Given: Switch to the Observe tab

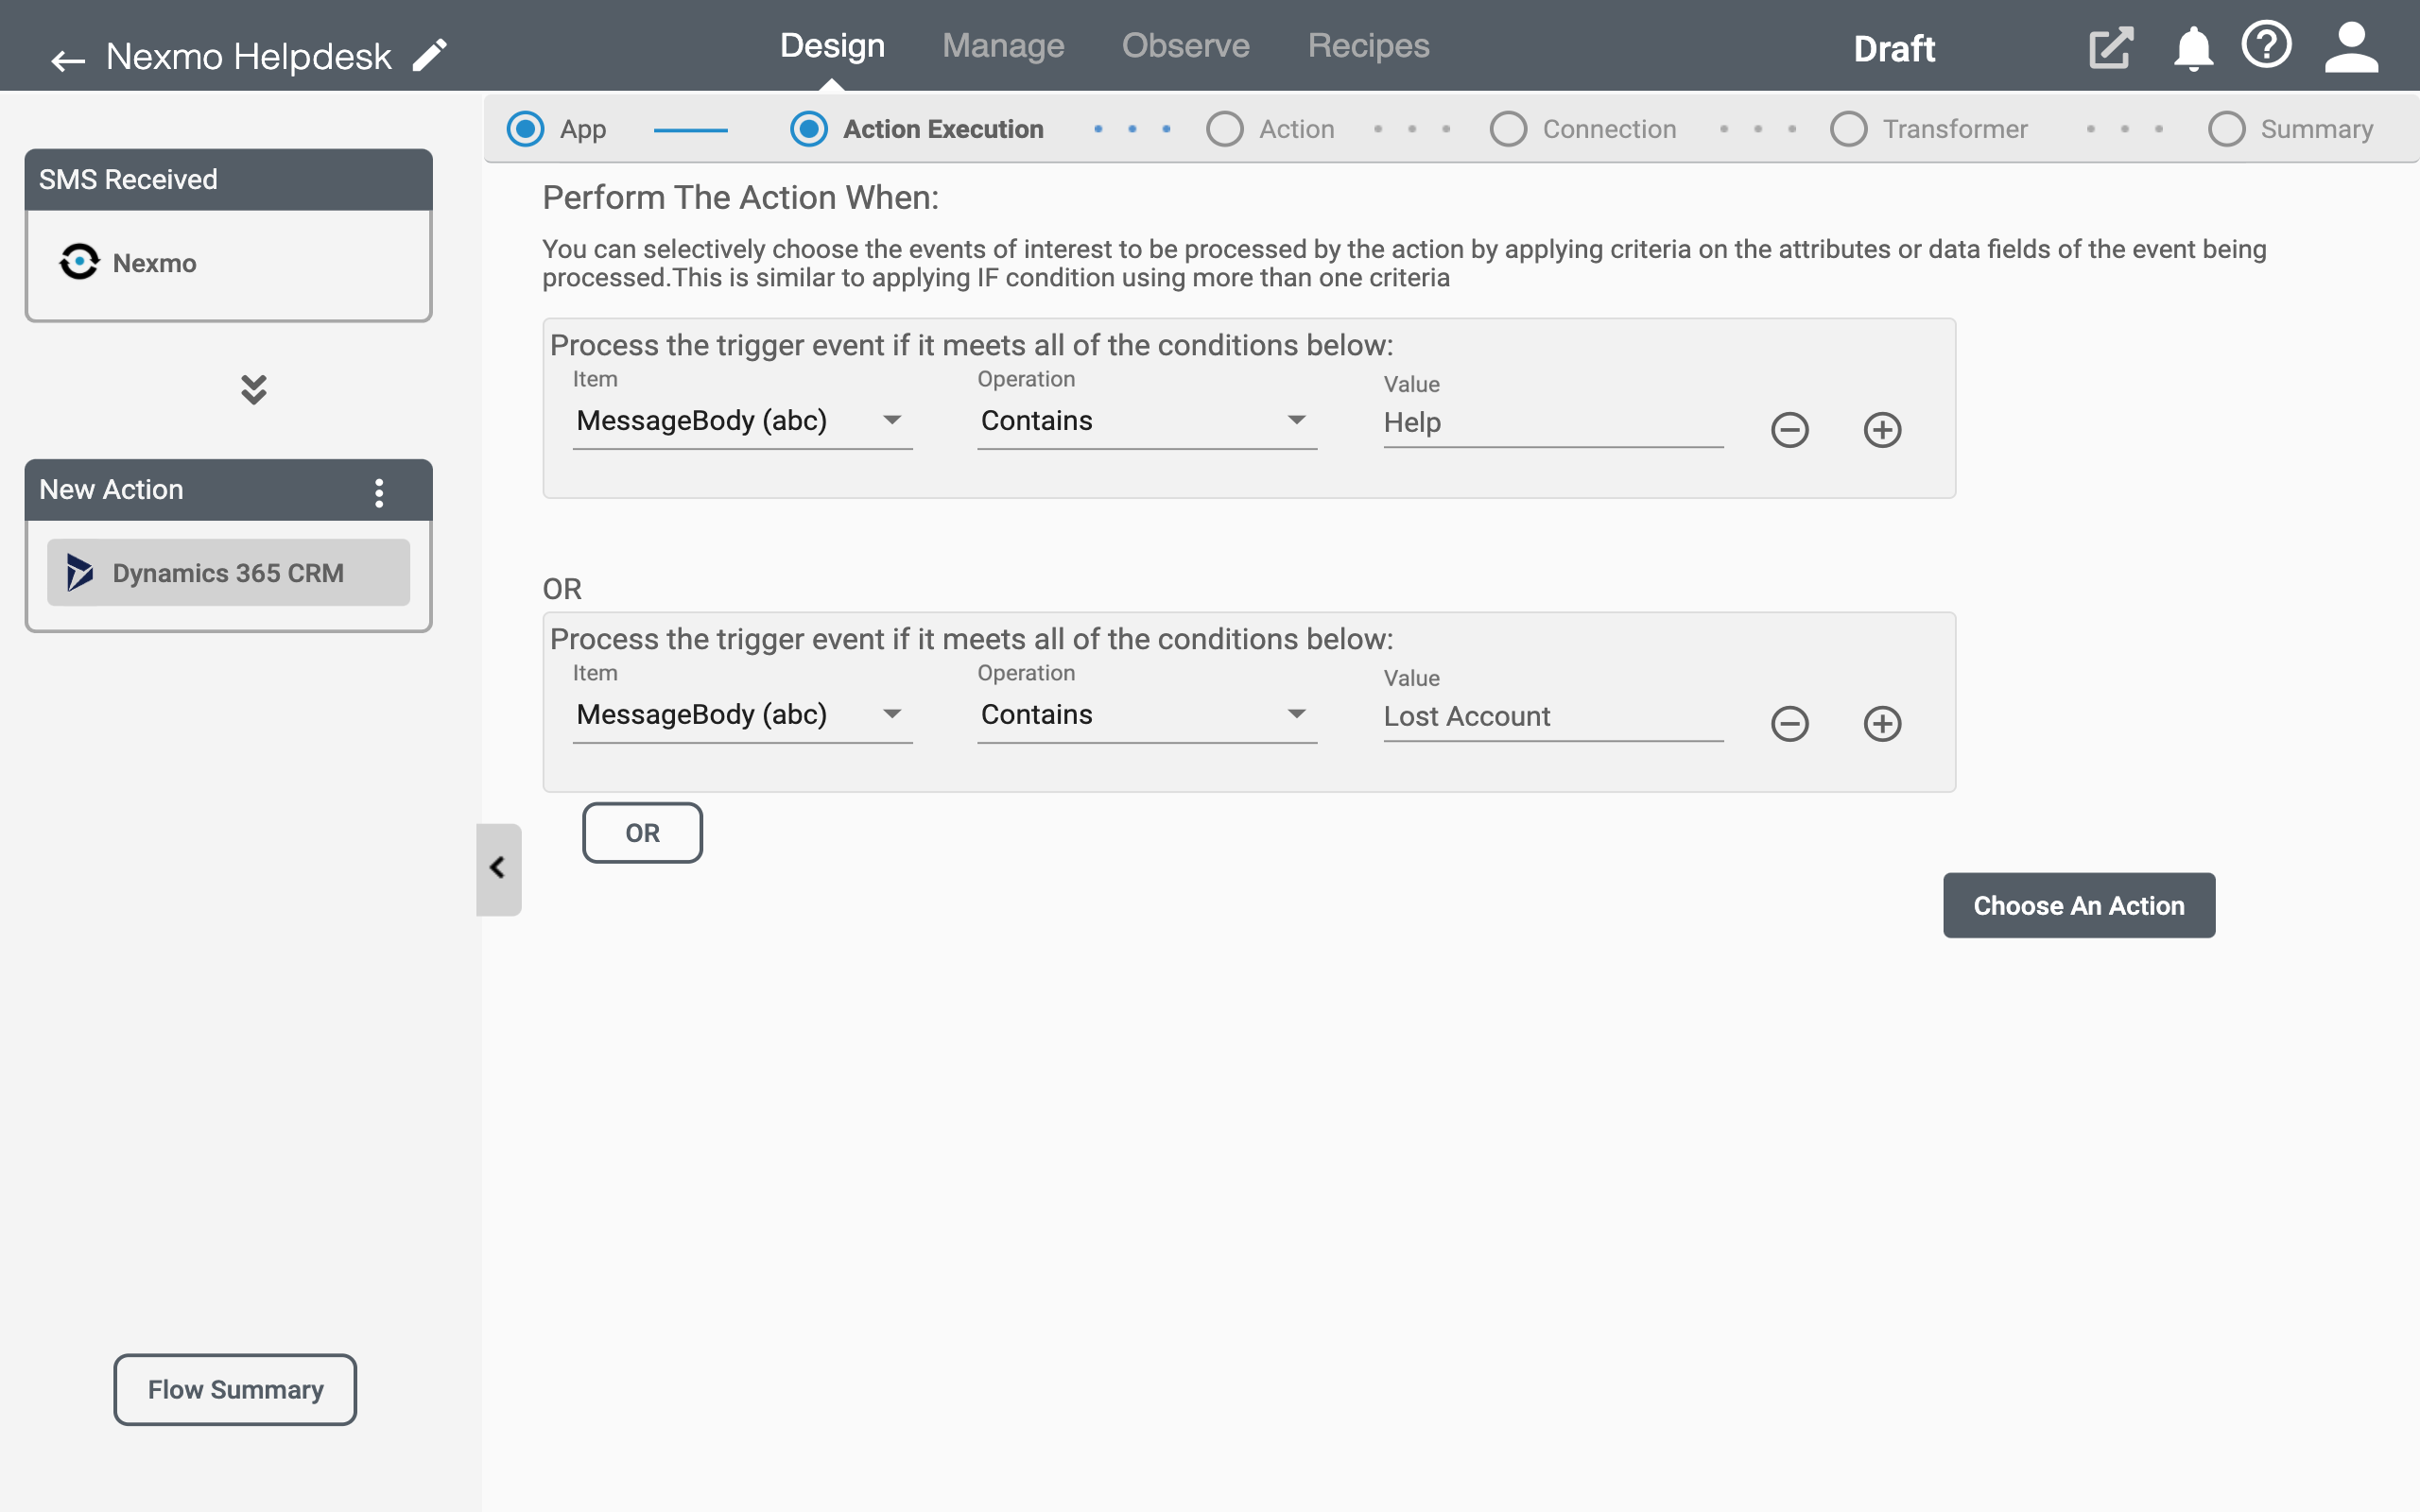Looking at the screenshot, I should pos(1185,46).
